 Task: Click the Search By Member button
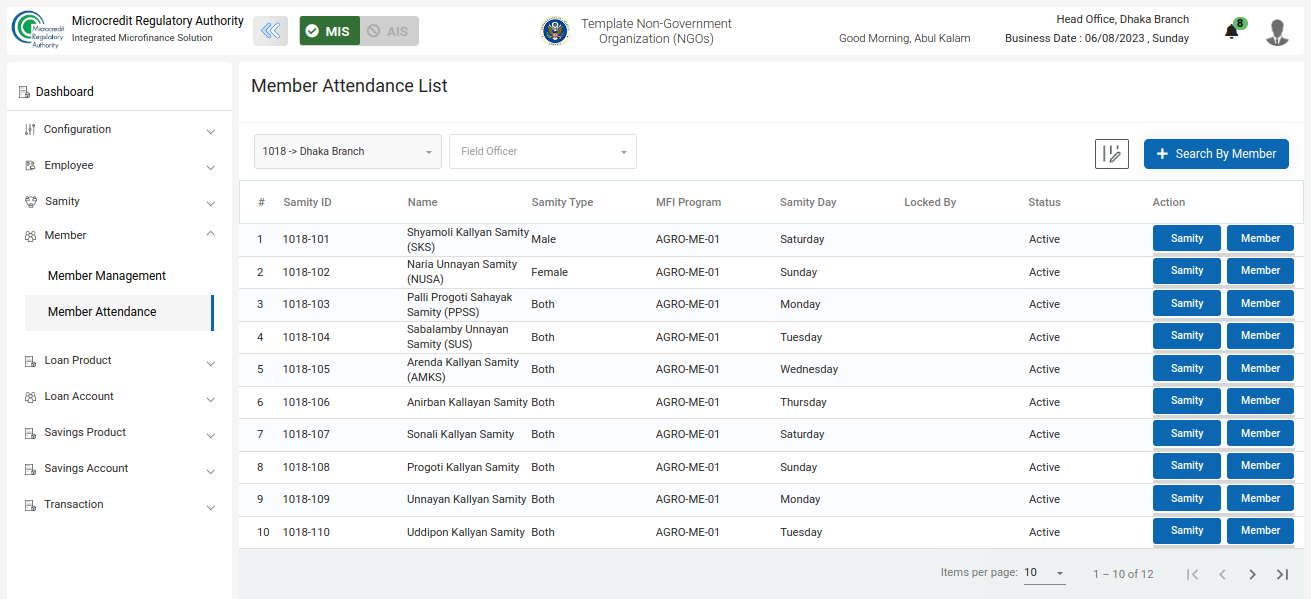coord(1216,154)
